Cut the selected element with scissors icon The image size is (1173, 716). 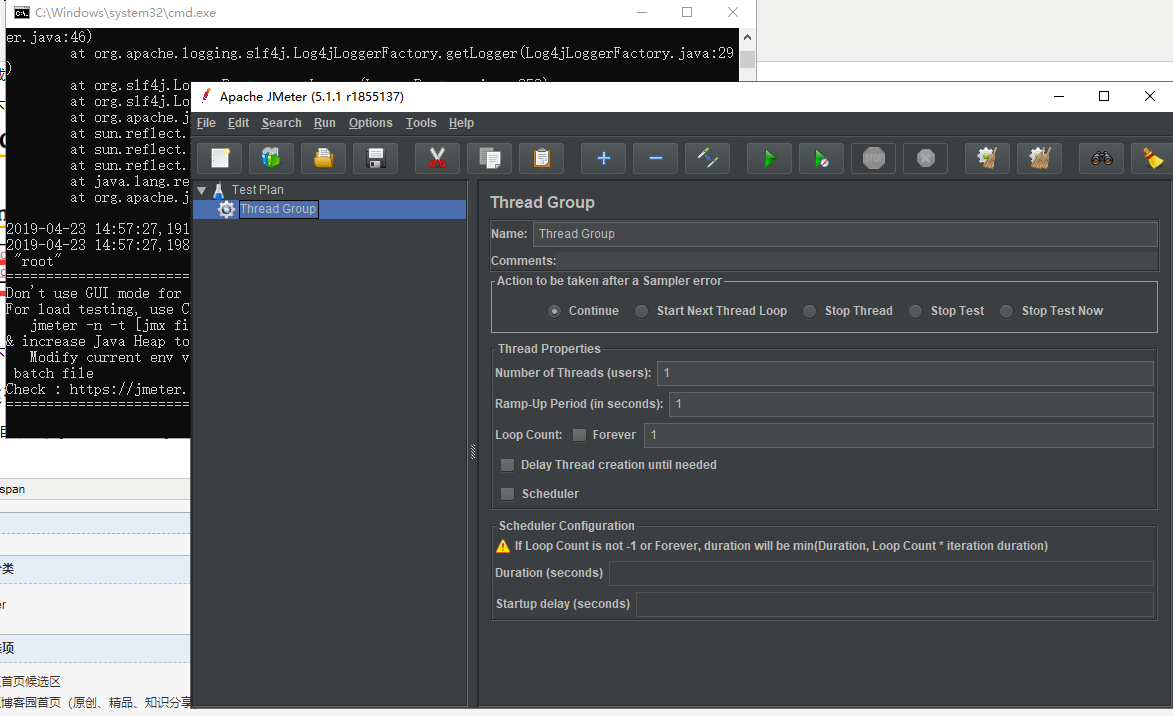click(x=437, y=159)
